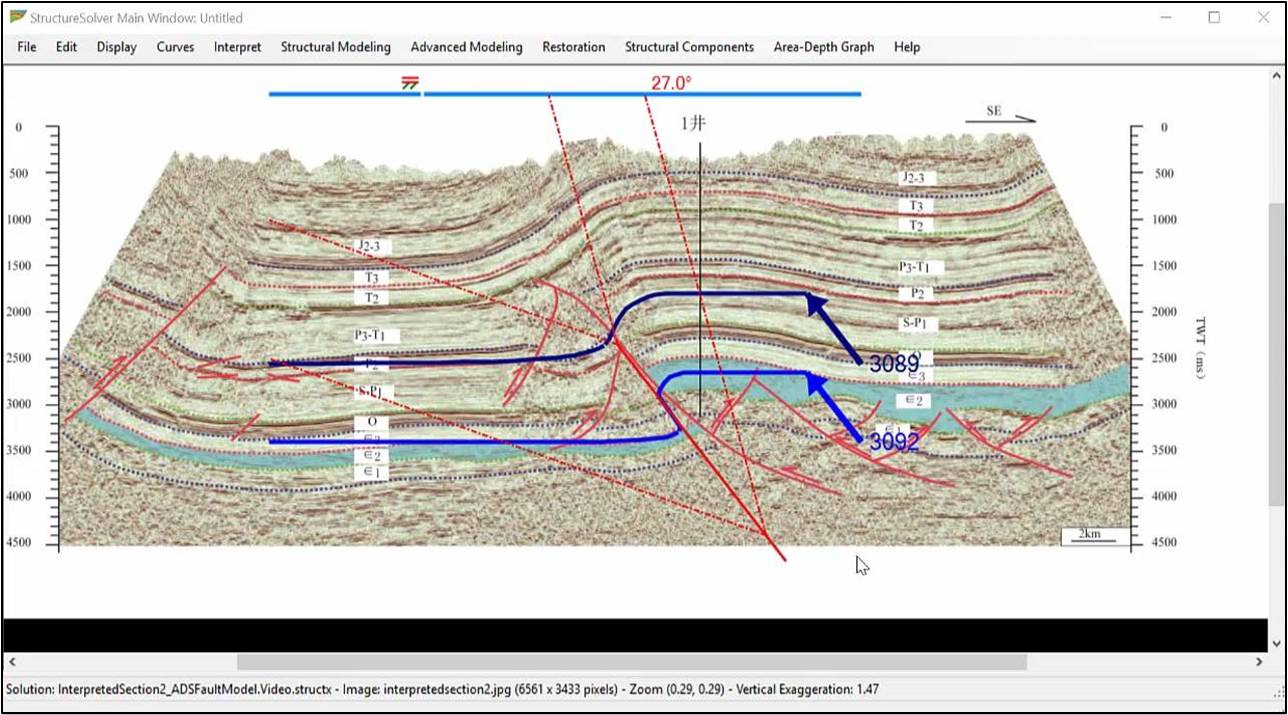Screen dimensions: 1288x715
Task: Click the horizontal scrollbar left arrow
Action: [12, 662]
